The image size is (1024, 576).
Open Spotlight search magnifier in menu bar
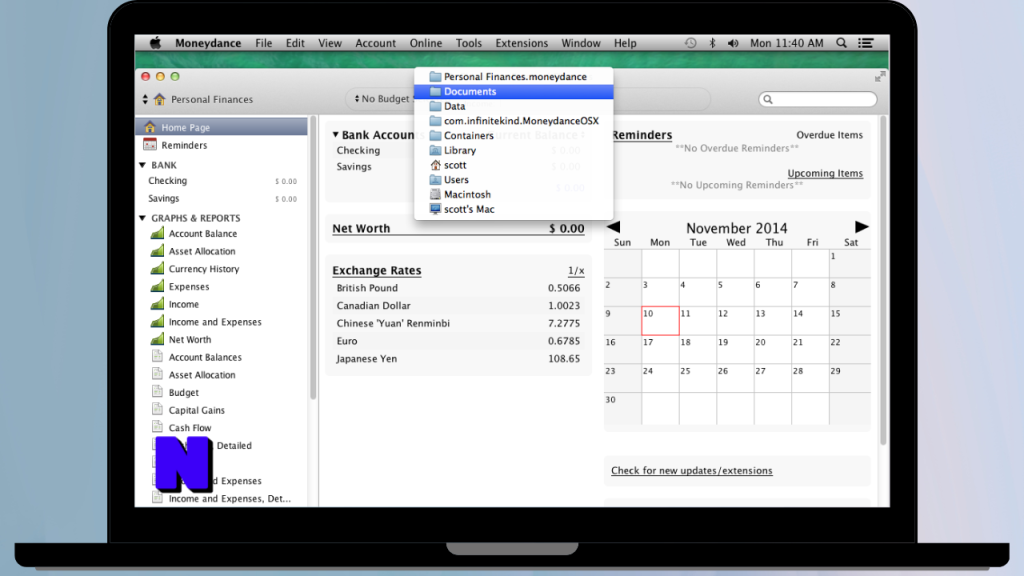point(841,43)
